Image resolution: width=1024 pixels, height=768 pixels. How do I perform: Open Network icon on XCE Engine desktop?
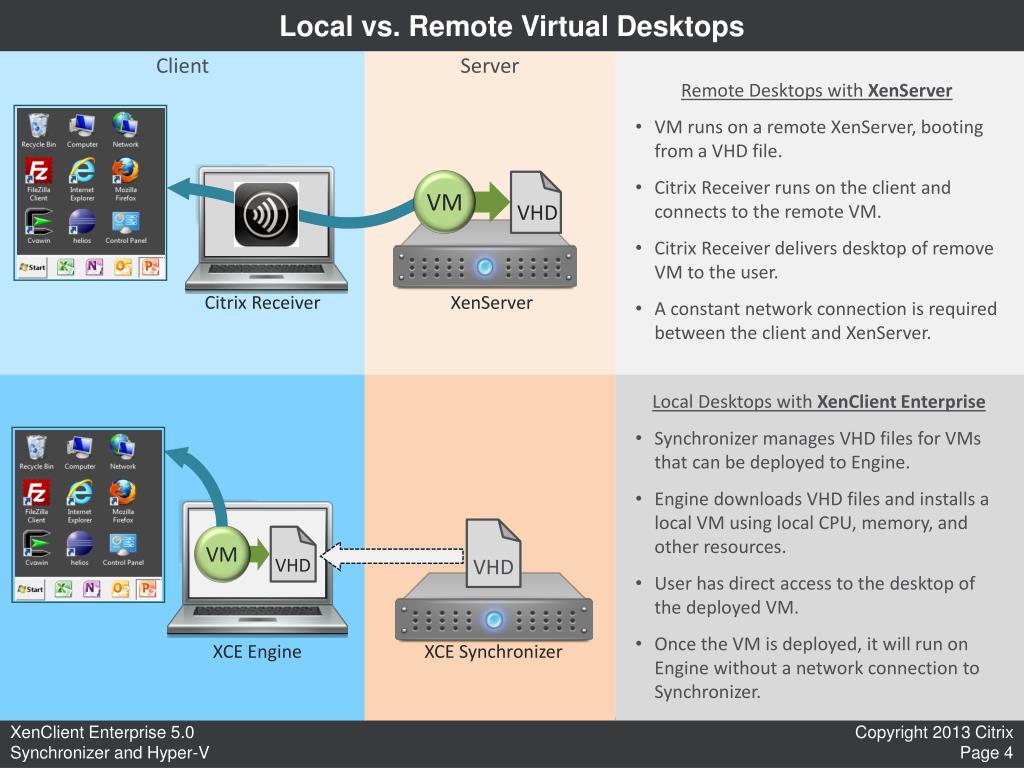click(123, 452)
